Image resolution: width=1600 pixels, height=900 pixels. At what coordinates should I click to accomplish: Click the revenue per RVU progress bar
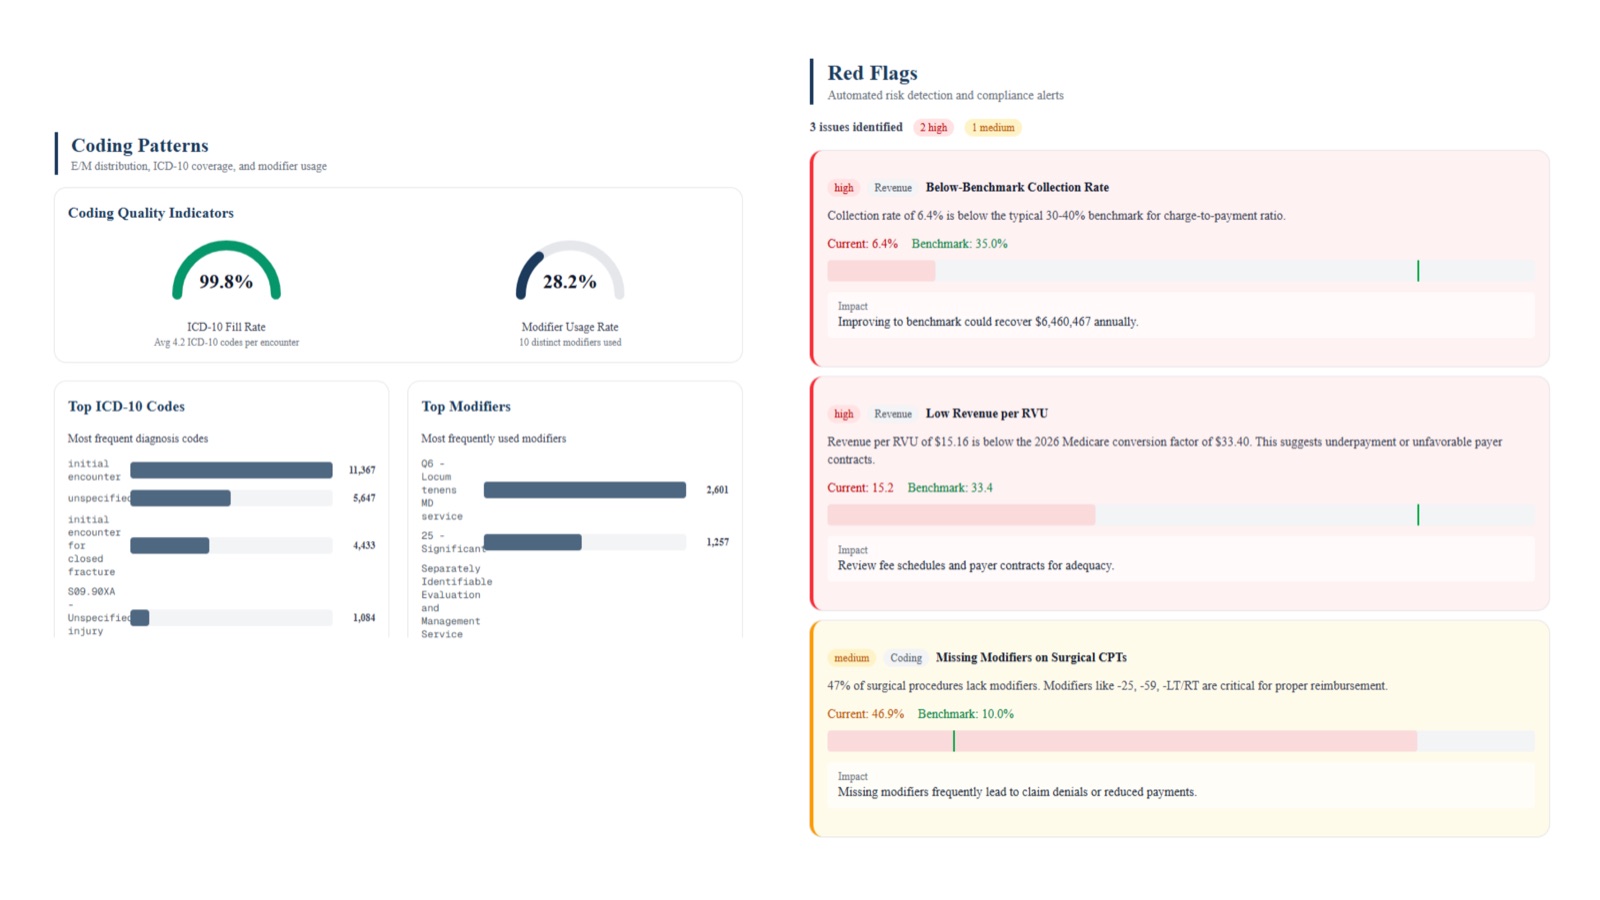pyautogui.click(x=1181, y=515)
